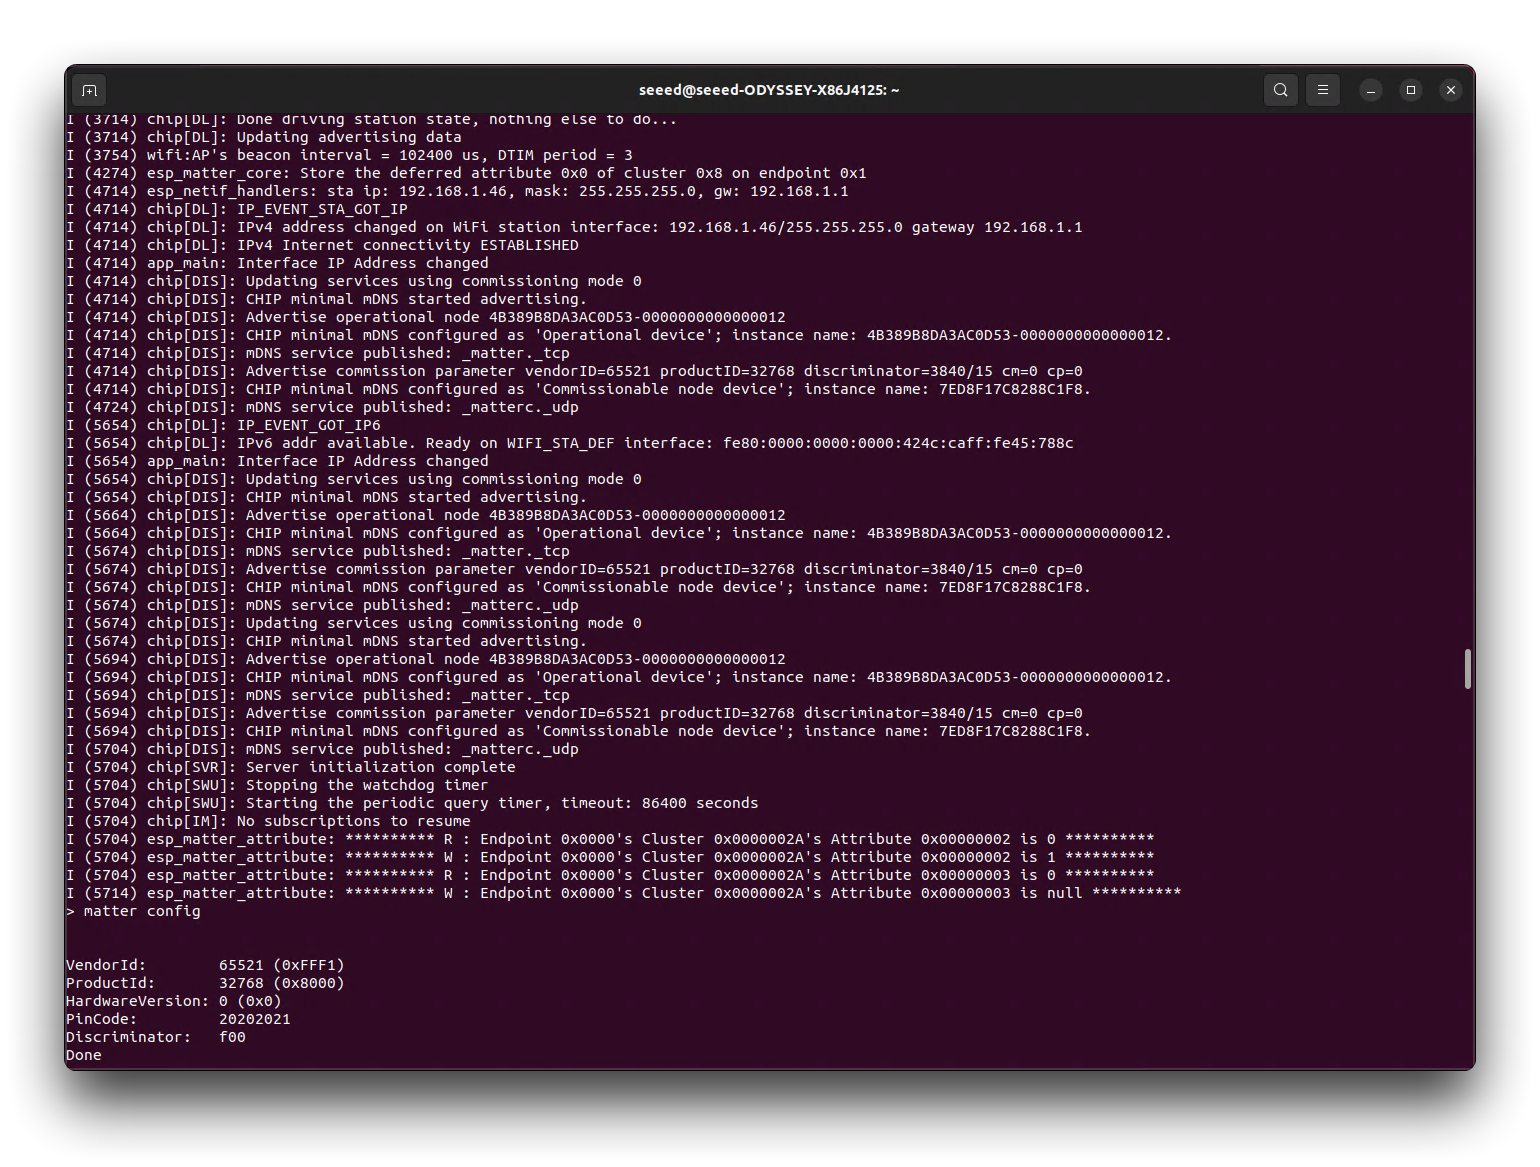Click the 'Attribute 0x00000002 is 1' line
Screen dimensions: 1540x1167
pyautogui.click(x=610, y=857)
